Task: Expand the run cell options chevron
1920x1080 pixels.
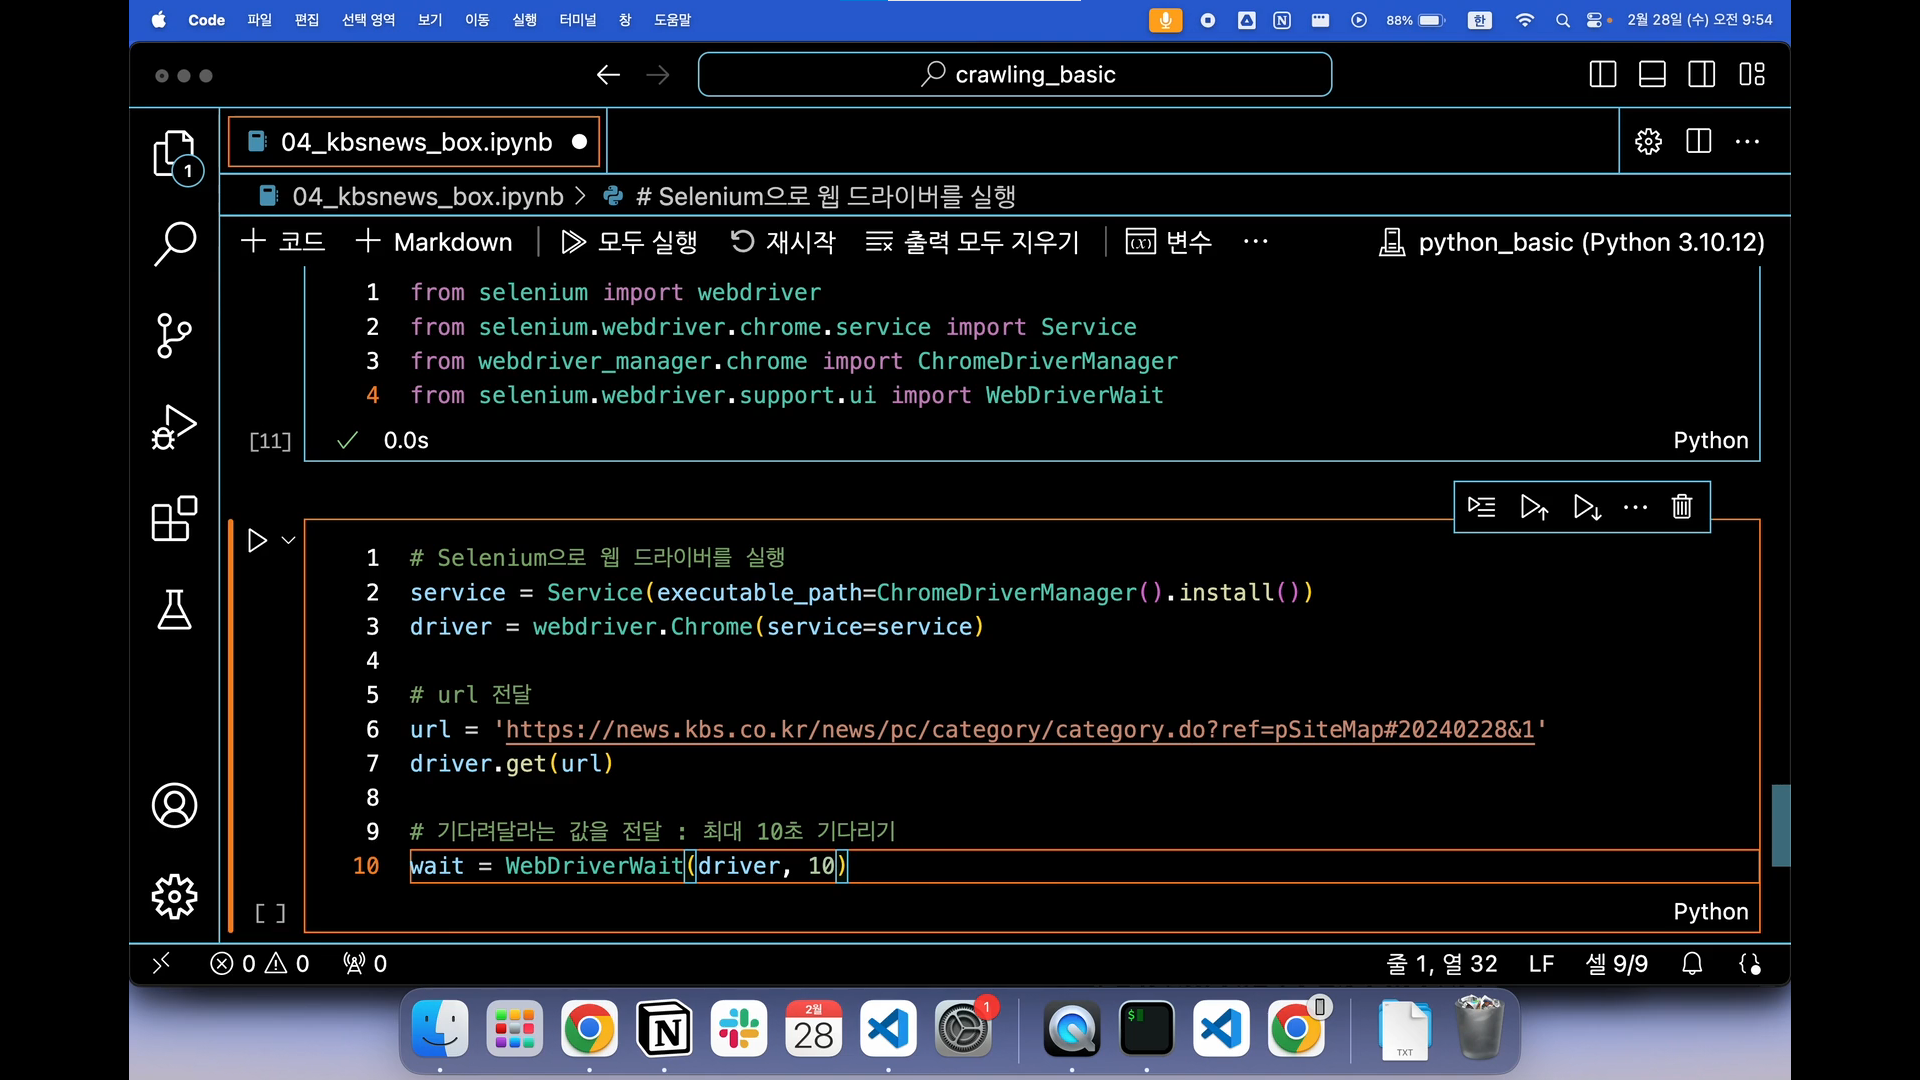Action: pyautogui.click(x=289, y=541)
